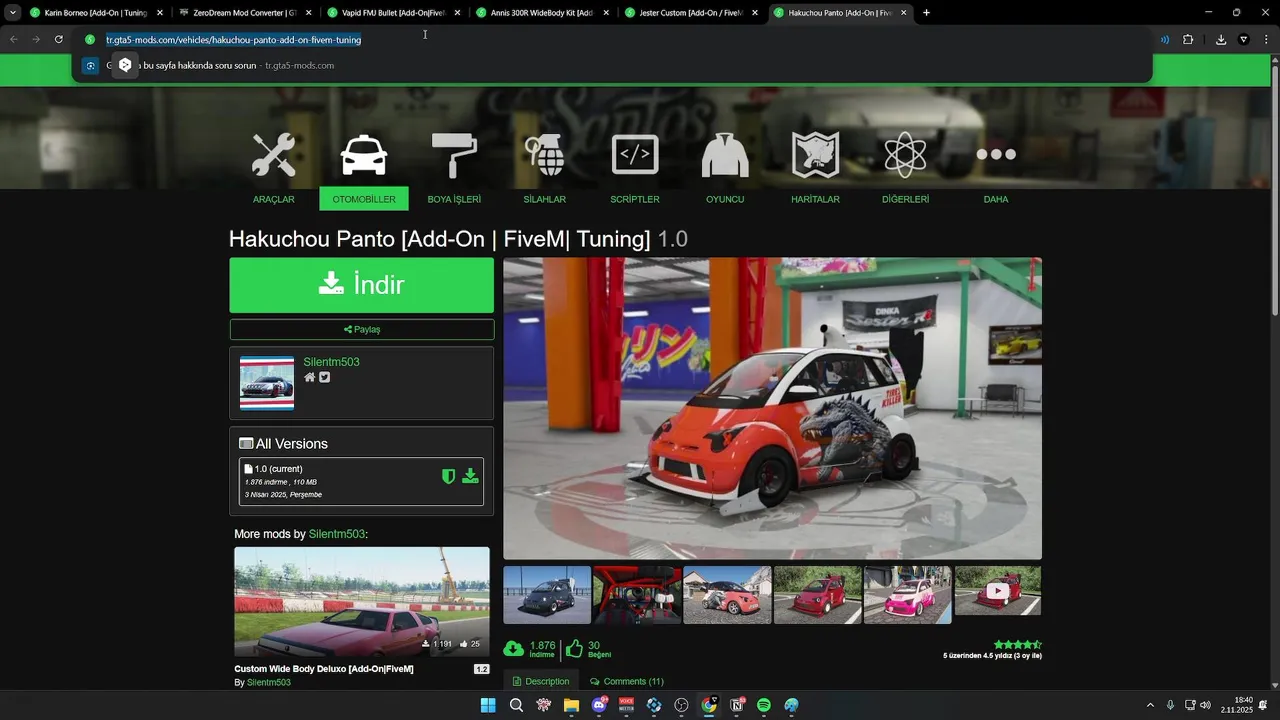The image size is (1280, 720).
Task: Click the green download icon for version 1.0
Action: tap(470, 477)
